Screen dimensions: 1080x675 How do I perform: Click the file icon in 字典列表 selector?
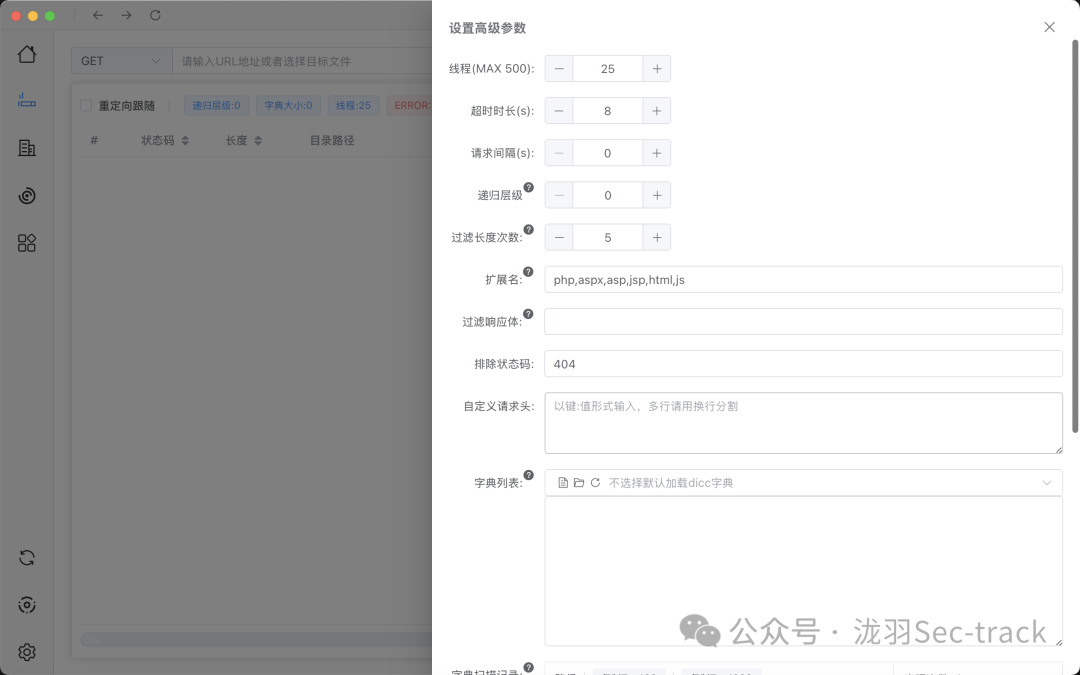pyautogui.click(x=563, y=483)
